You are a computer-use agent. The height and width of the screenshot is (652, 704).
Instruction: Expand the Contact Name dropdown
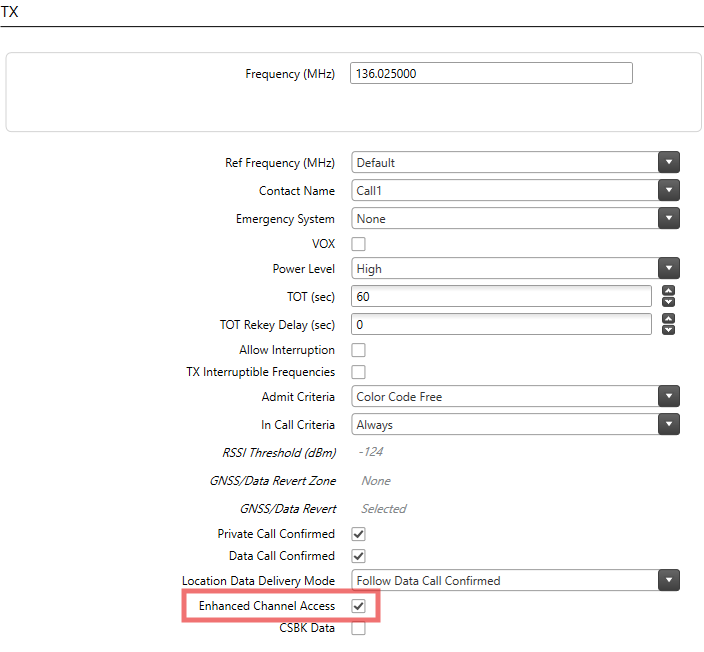click(x=669, y=191)
